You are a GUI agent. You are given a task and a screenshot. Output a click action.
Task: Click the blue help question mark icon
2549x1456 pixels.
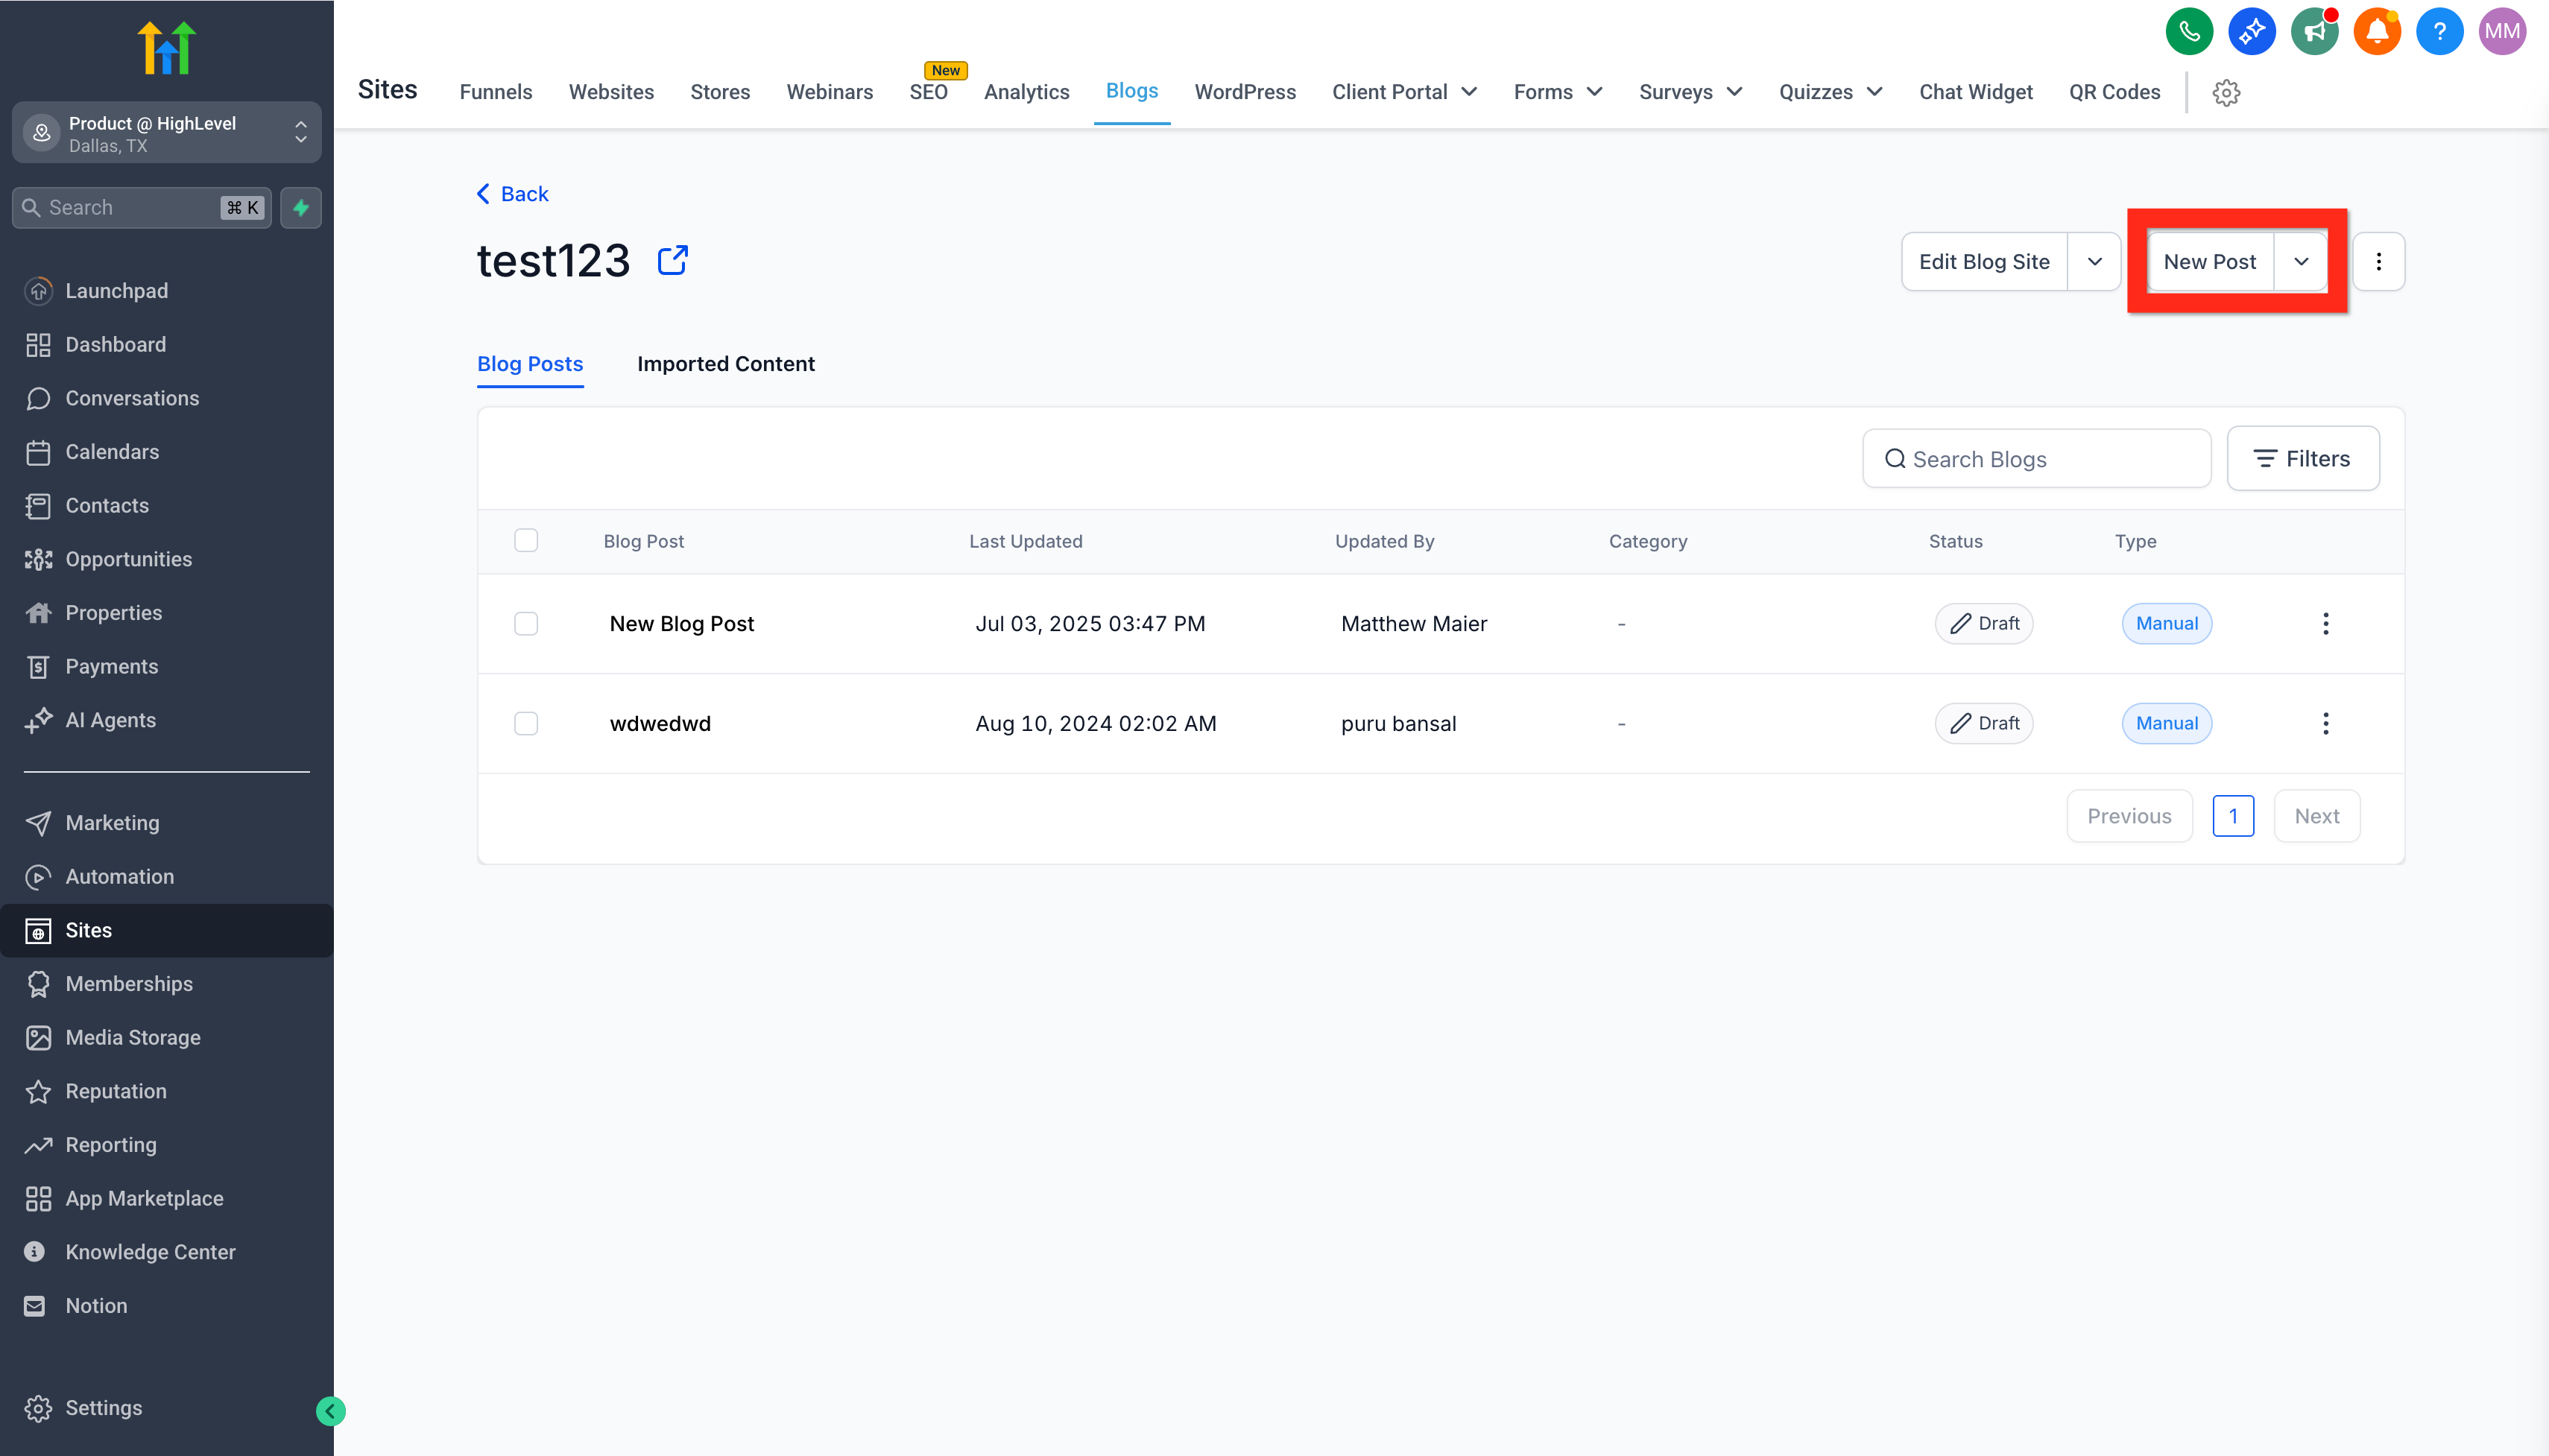coord(2439,31)
